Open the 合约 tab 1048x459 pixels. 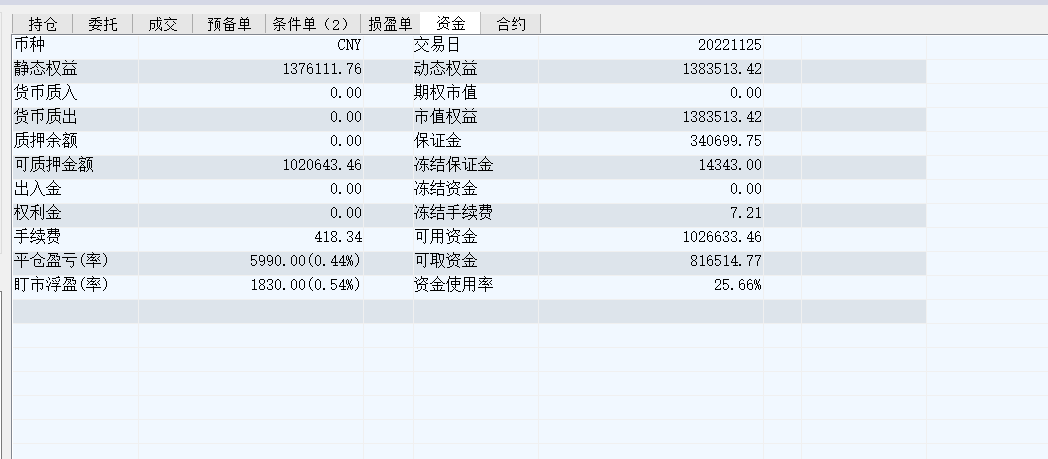[x=511, y=24]
